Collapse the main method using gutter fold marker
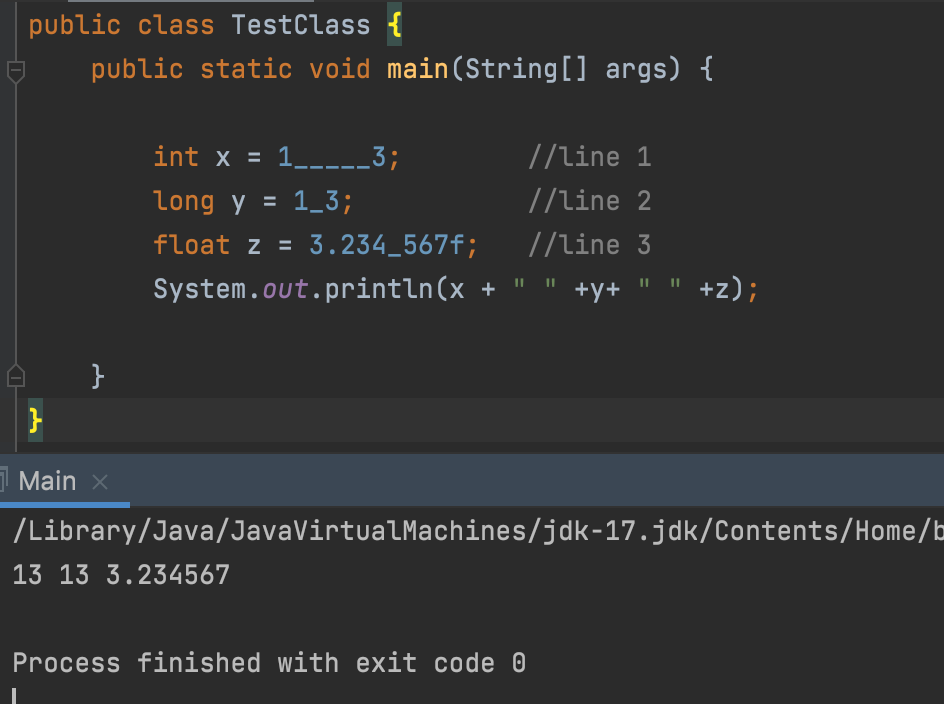944x704 pixels. pos(14,70)
